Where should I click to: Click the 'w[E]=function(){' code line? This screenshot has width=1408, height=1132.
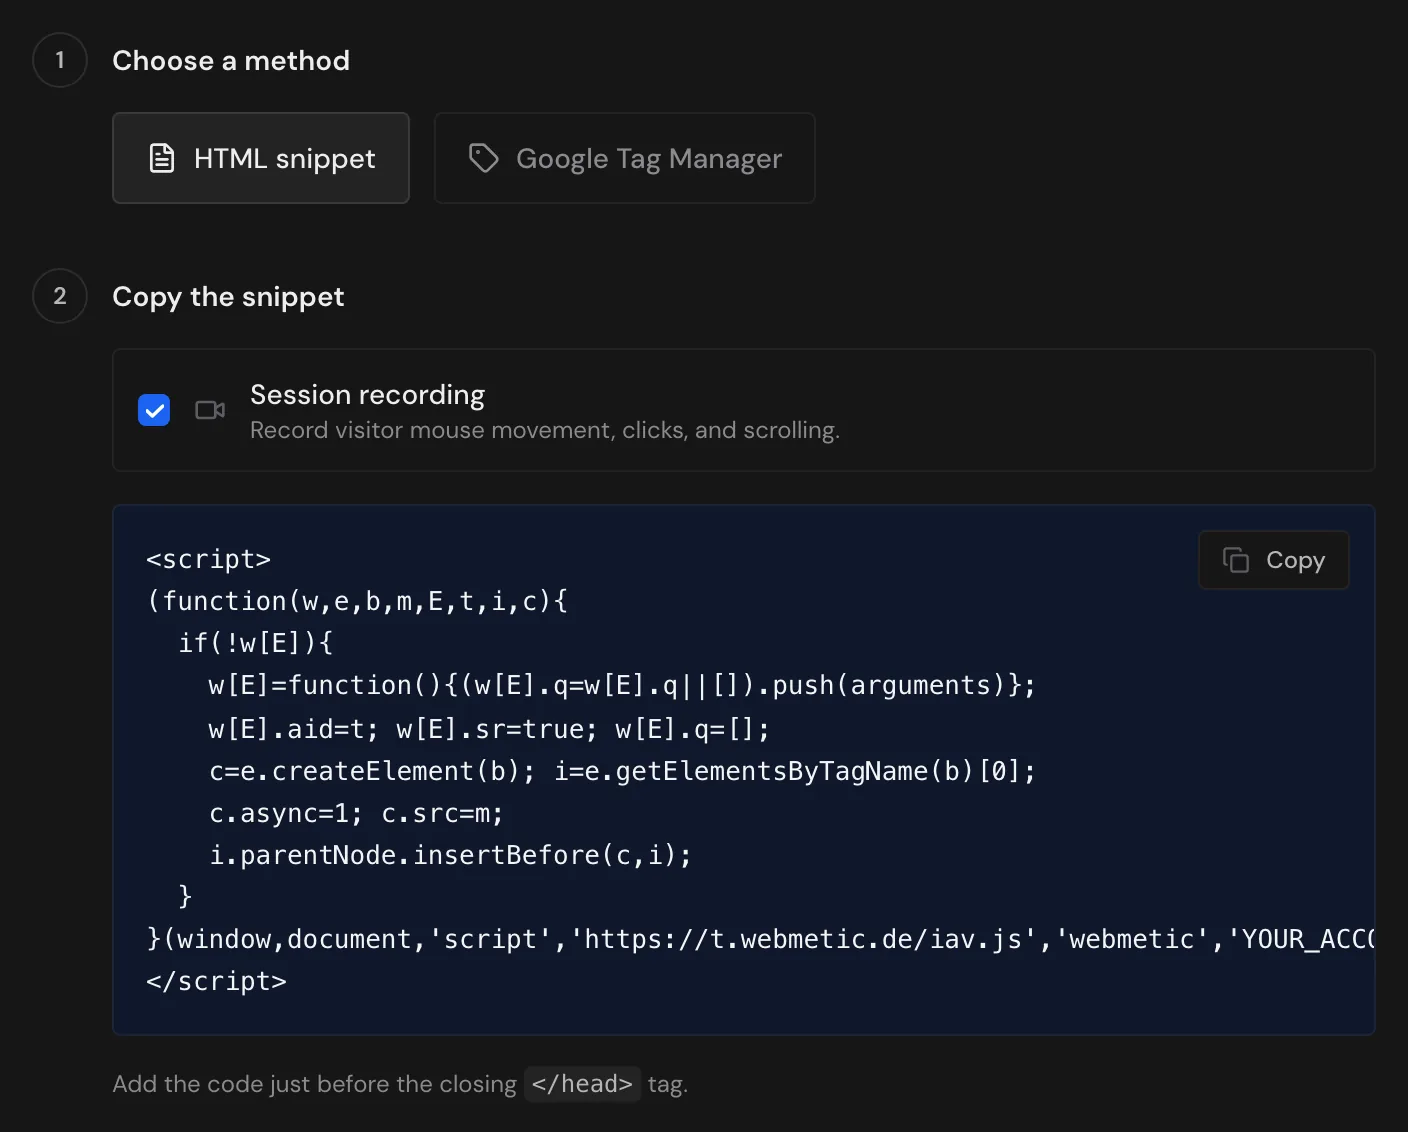[622, 685]
